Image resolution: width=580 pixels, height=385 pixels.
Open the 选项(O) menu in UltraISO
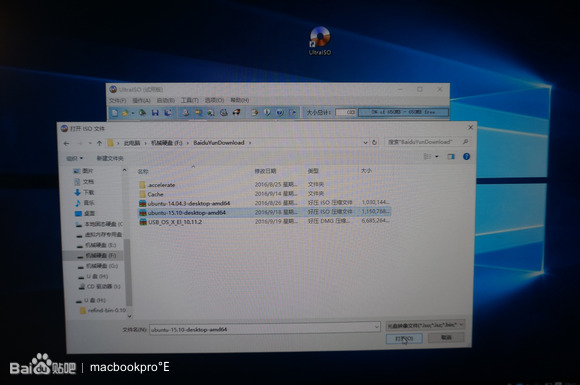click(215, 100)
